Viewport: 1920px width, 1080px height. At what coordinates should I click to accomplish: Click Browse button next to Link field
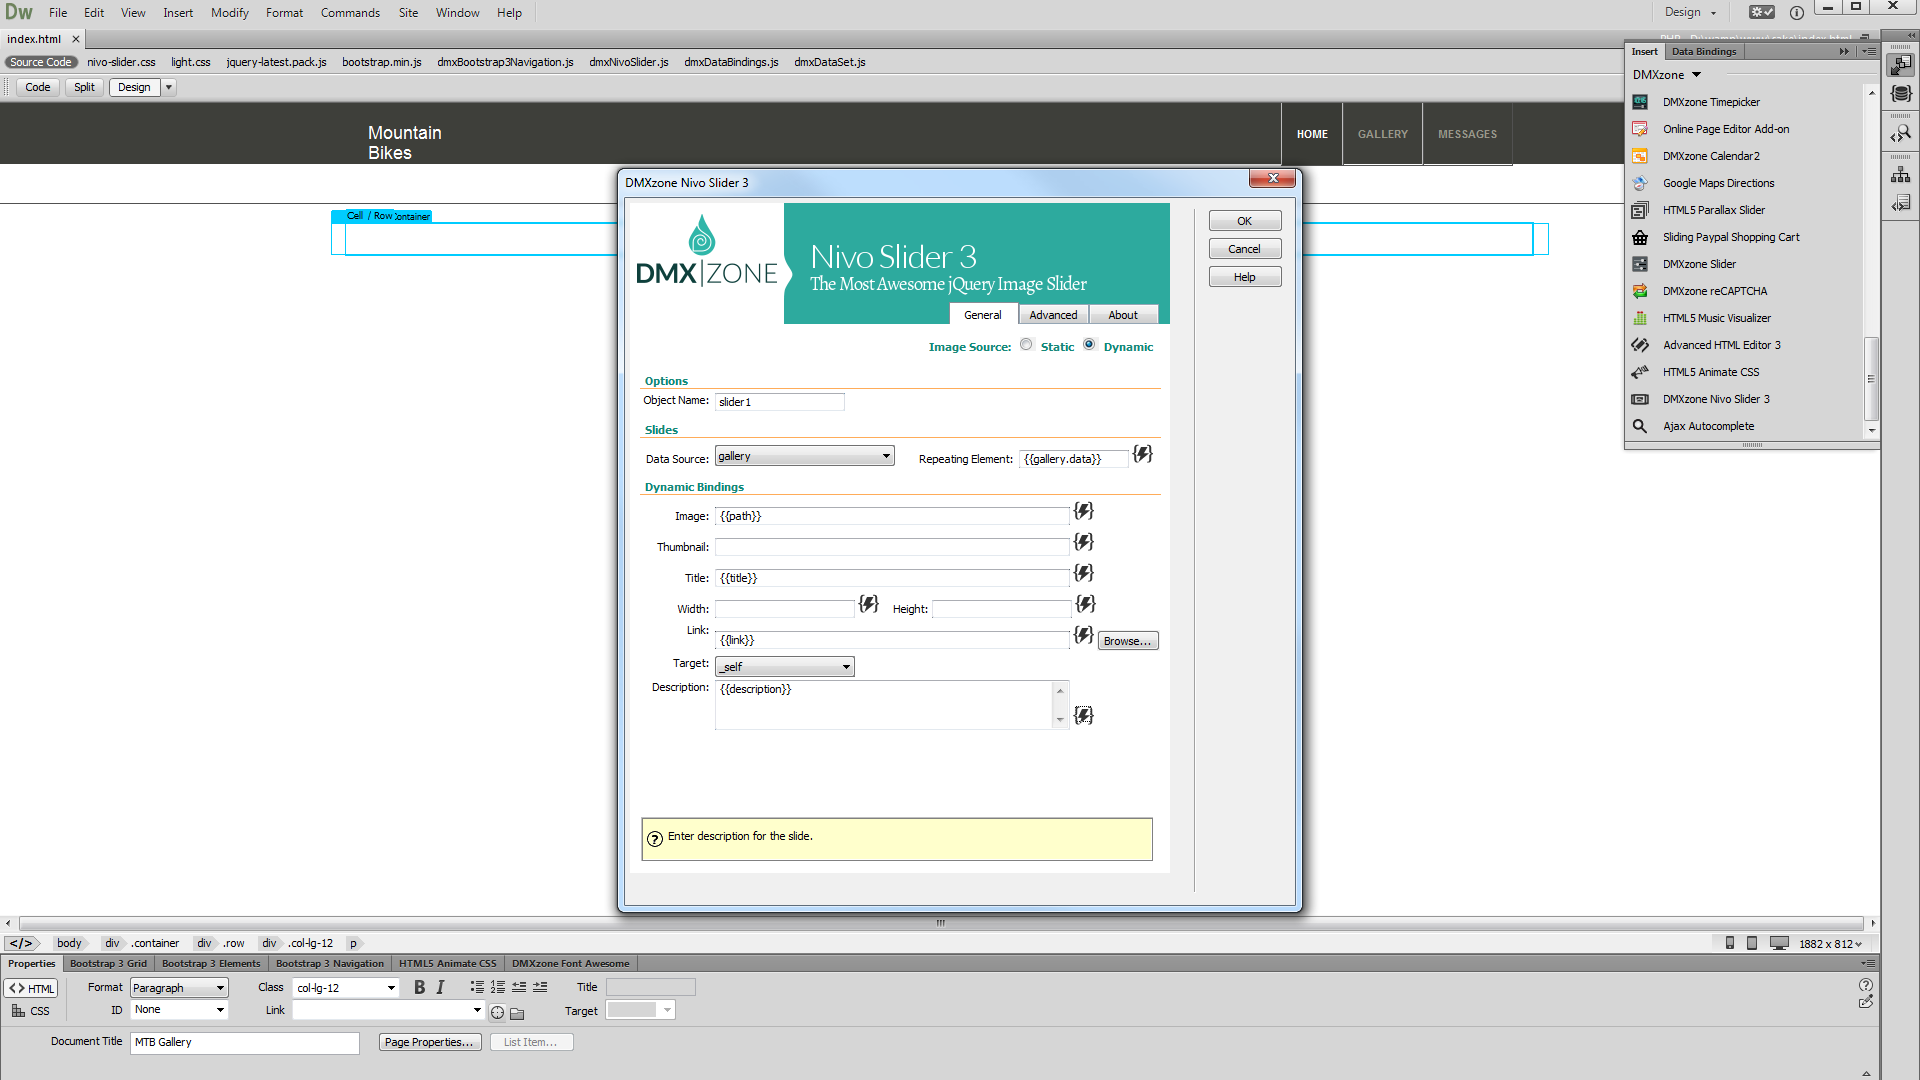point(1128,641)
